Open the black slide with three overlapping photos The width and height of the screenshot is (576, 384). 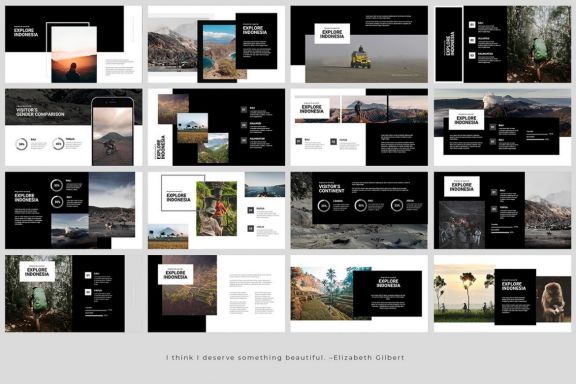[216, 127]
